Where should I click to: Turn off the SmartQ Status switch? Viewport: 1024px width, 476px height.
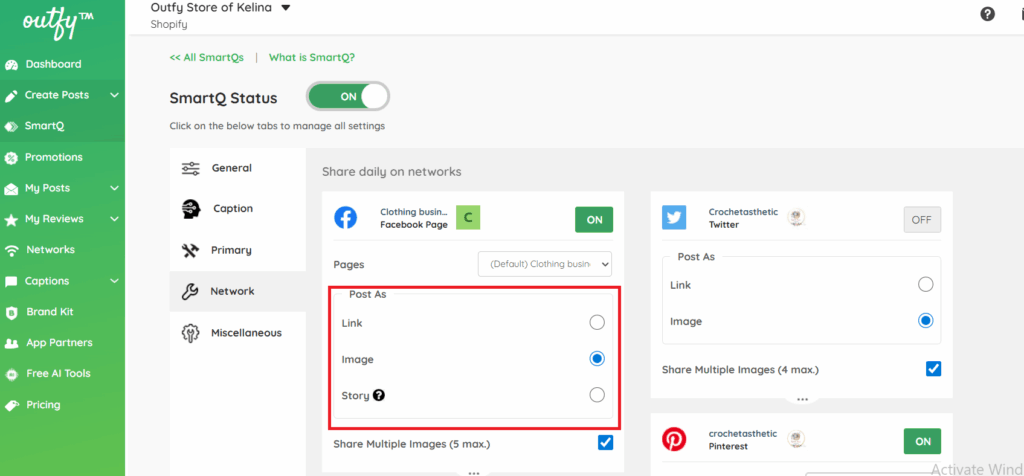348,97
